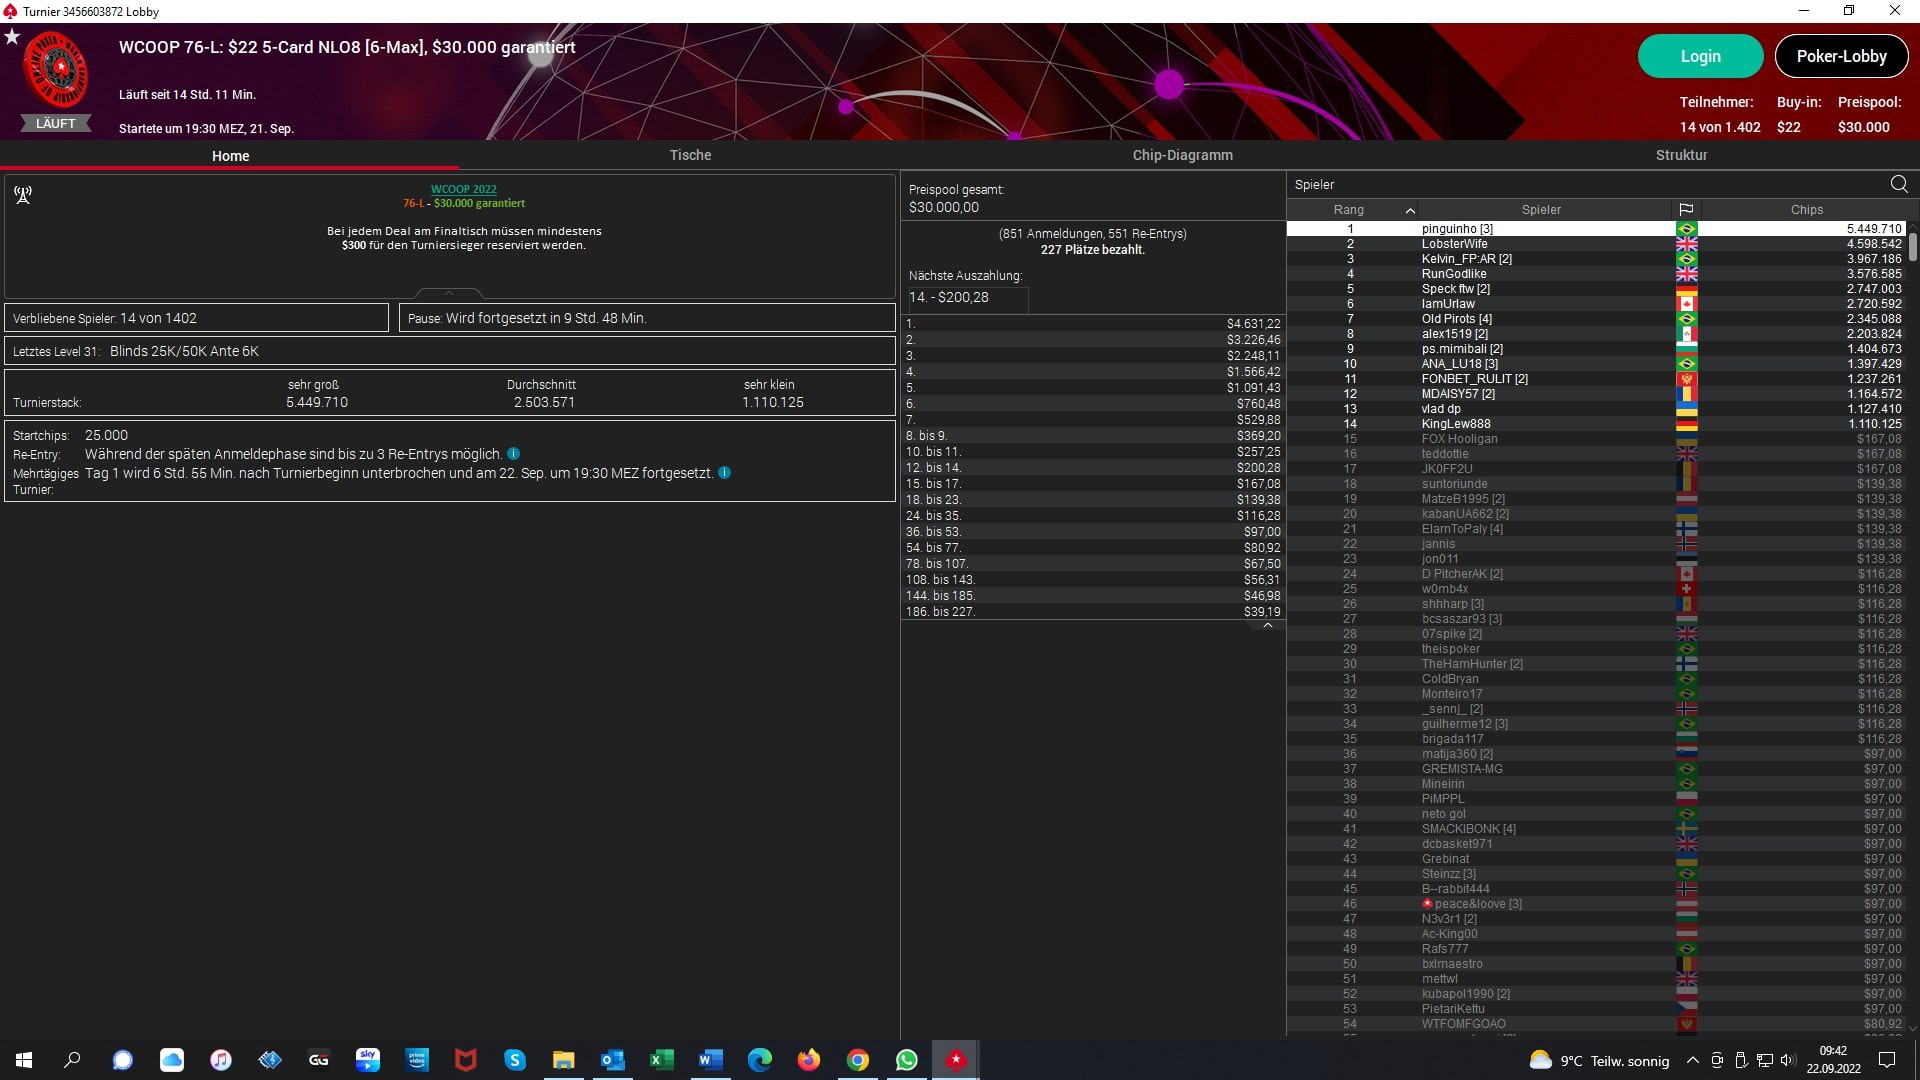The height and width of the screenshot is (1080, 1920).
Task: Open Windows search in taskbar
Action: click(72, 1060)
